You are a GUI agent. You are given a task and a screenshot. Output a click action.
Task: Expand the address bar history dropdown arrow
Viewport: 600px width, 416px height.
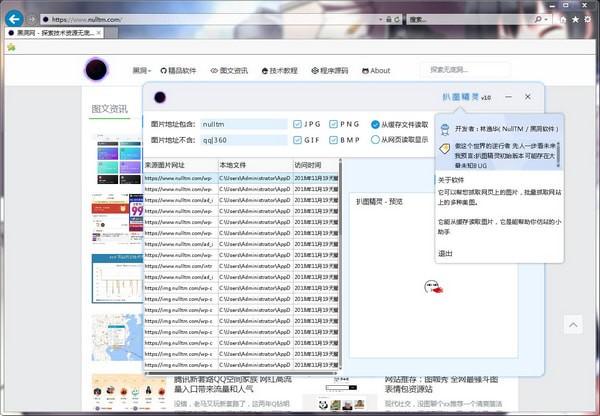point(380,20)
